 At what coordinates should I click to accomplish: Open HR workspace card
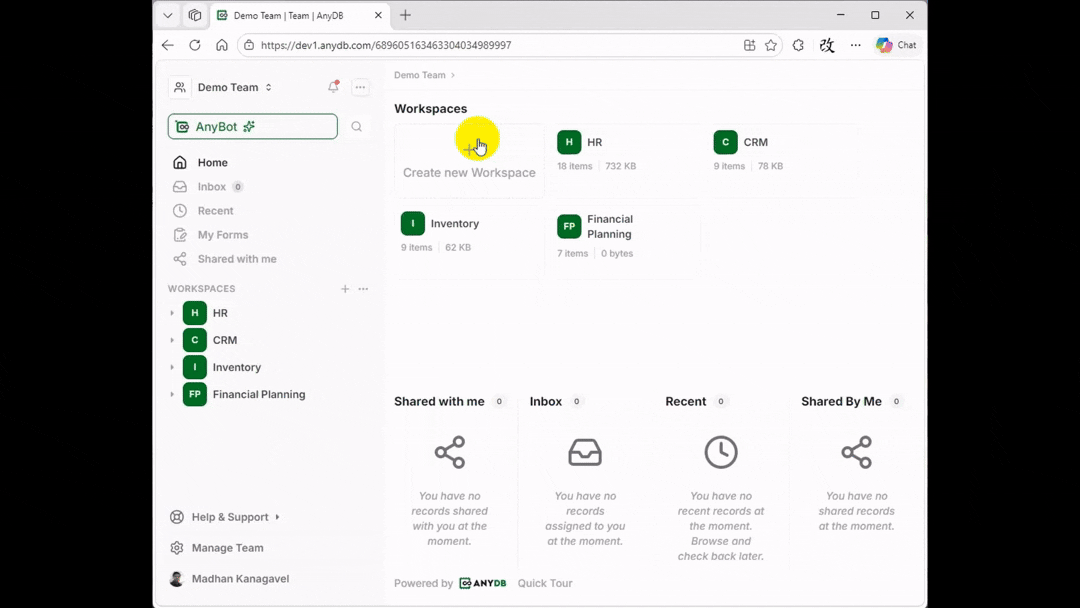(x=625, y=161)
